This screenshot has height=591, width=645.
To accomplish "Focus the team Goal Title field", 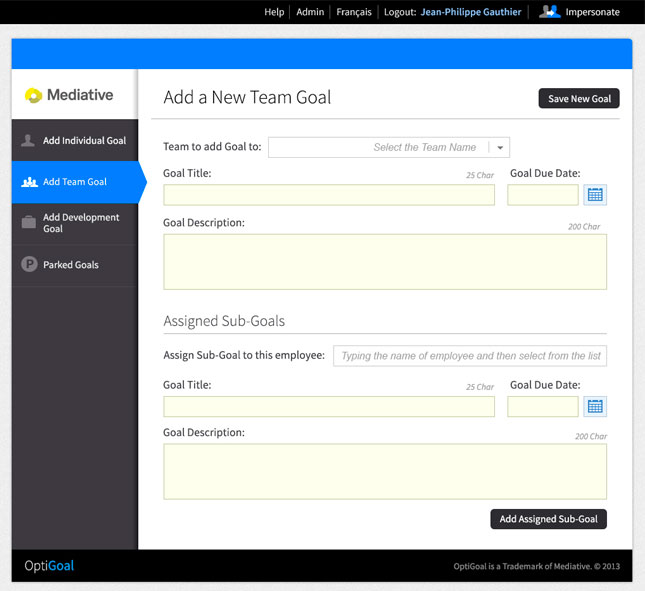I will pos(329,195).
